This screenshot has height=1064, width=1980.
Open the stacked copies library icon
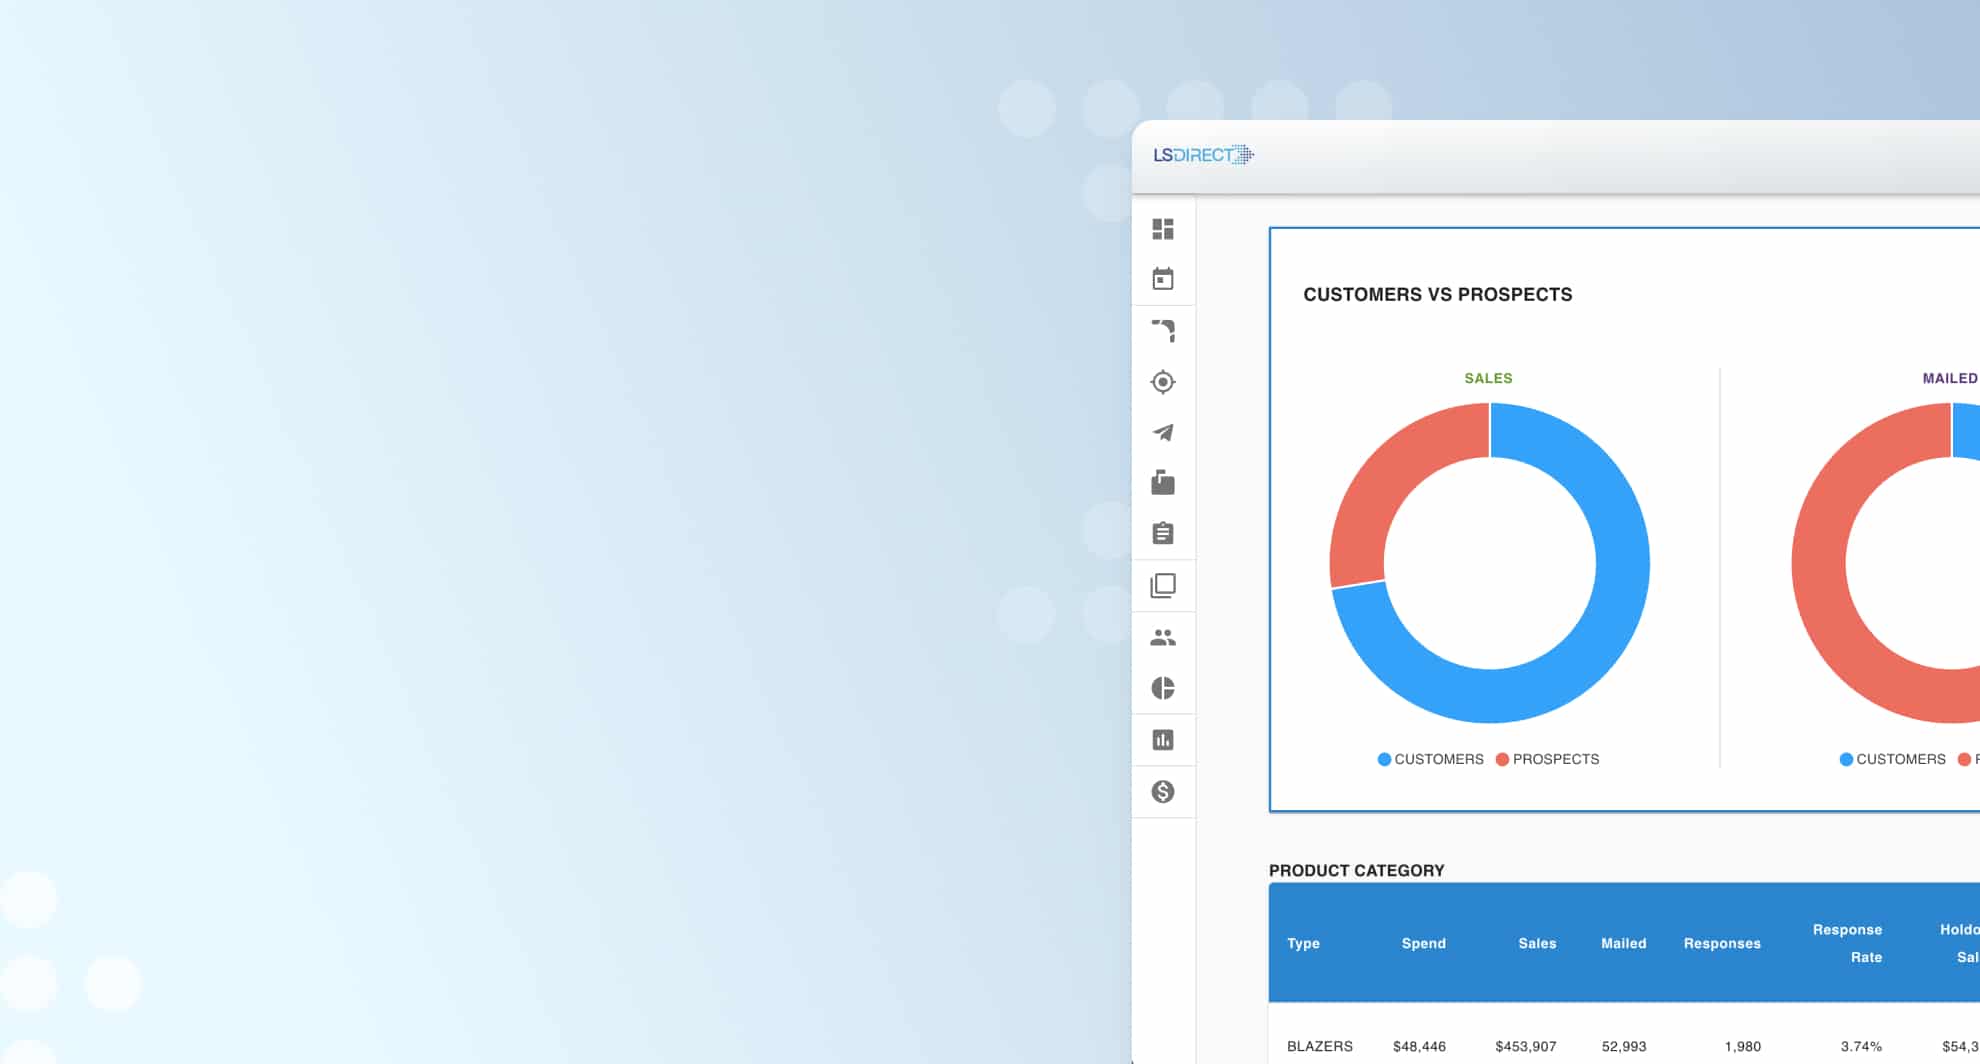[1162, 585]
